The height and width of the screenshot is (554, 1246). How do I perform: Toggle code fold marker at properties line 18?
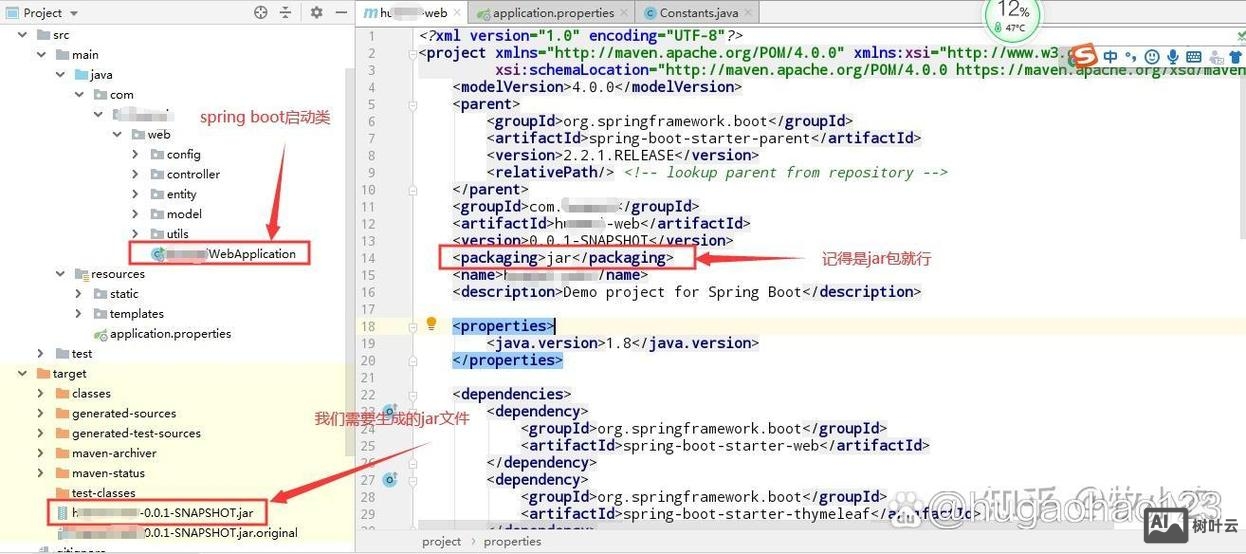coord(412,326)
